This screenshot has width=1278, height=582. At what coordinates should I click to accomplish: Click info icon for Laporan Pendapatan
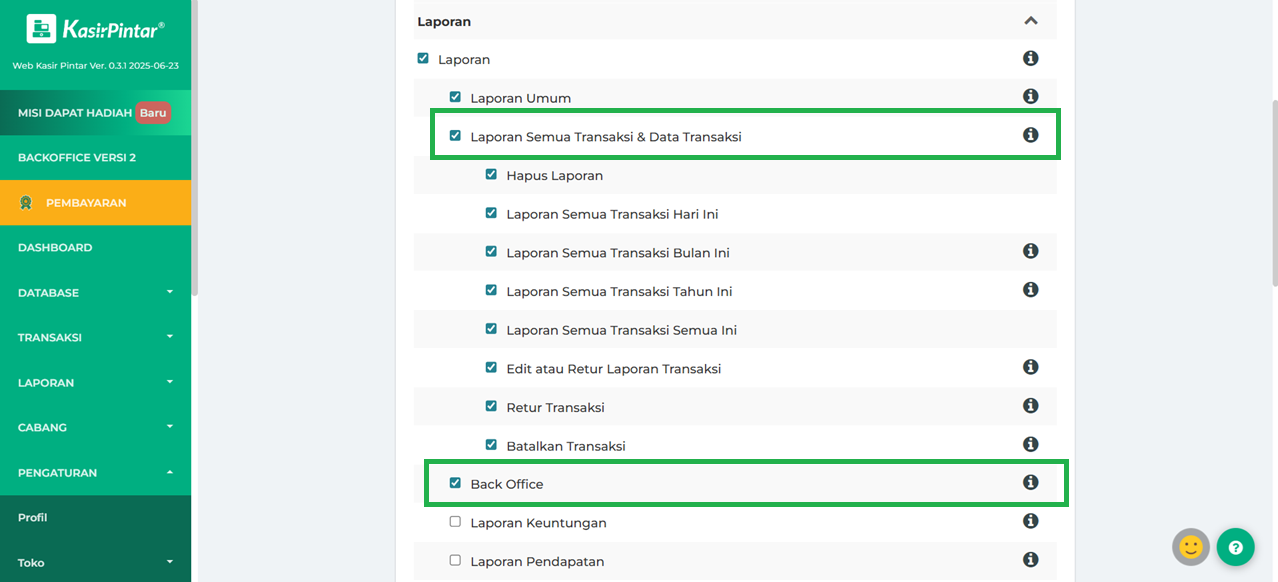1030,560
